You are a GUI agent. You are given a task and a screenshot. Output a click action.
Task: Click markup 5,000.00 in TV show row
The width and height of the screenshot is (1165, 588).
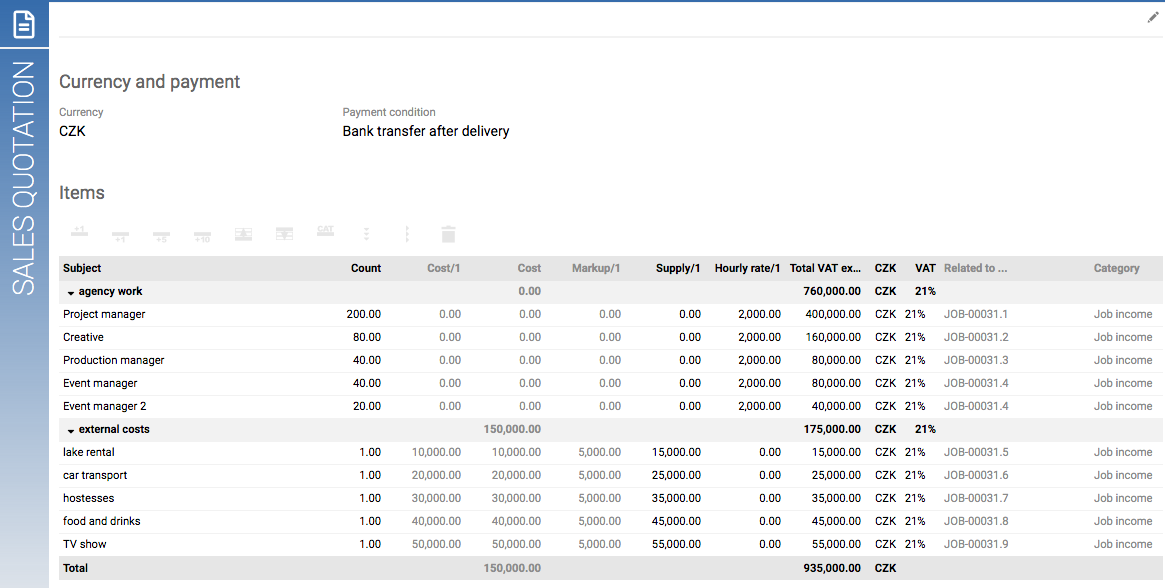[x=600, y=545]
